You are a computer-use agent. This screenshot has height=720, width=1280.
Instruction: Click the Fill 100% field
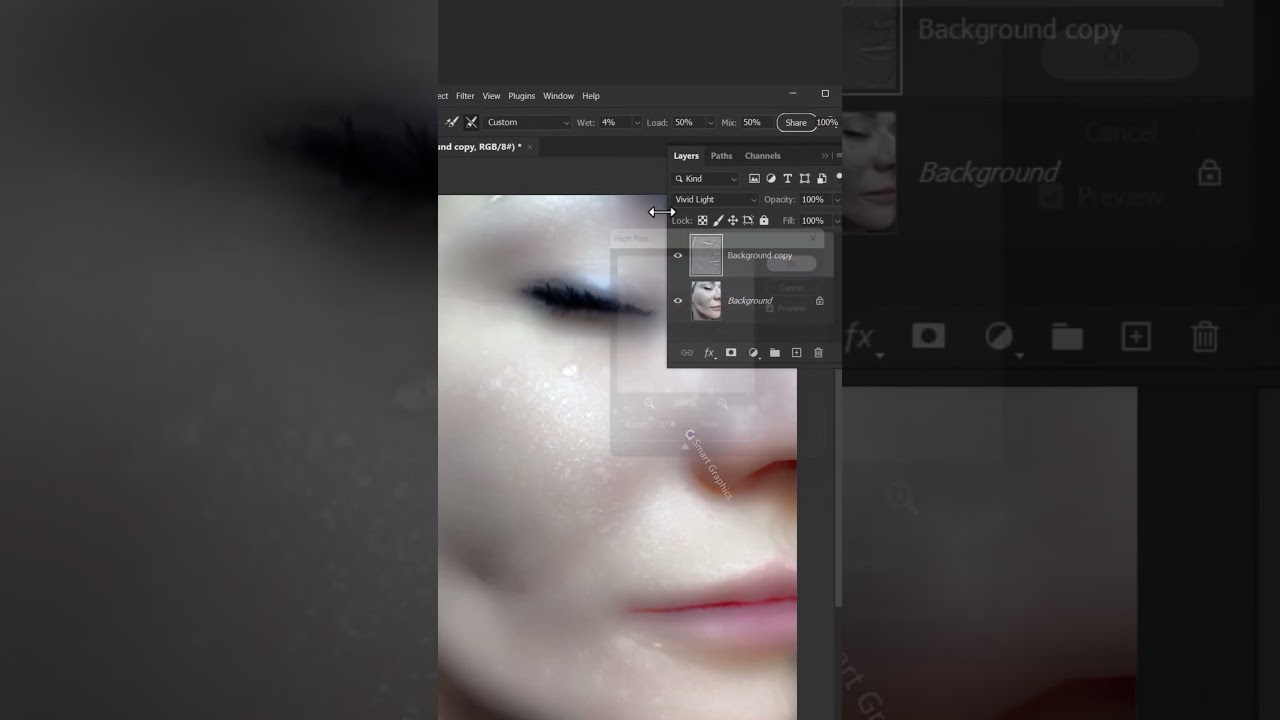pos(814,221)
